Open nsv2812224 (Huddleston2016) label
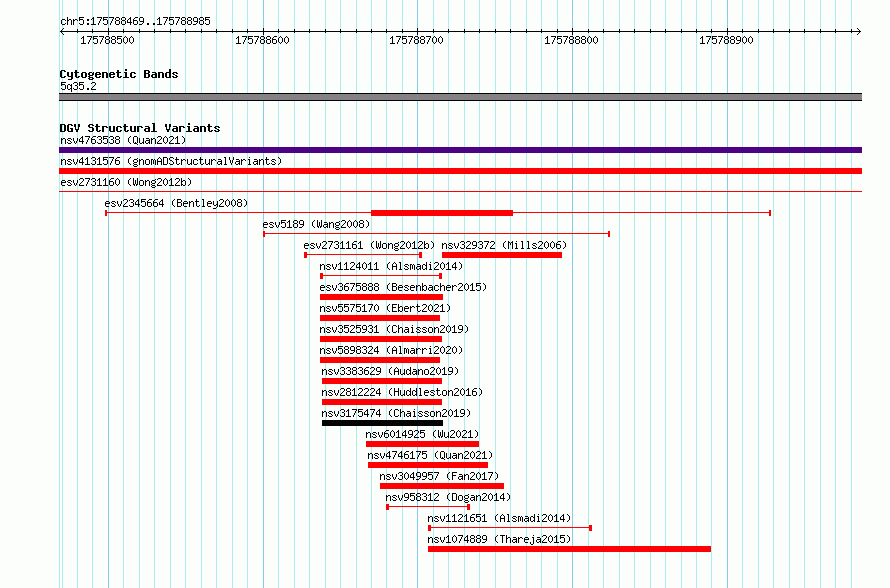The height and width of the screenshot is (588, 890). pyautogui.click(x=402, y=392)
